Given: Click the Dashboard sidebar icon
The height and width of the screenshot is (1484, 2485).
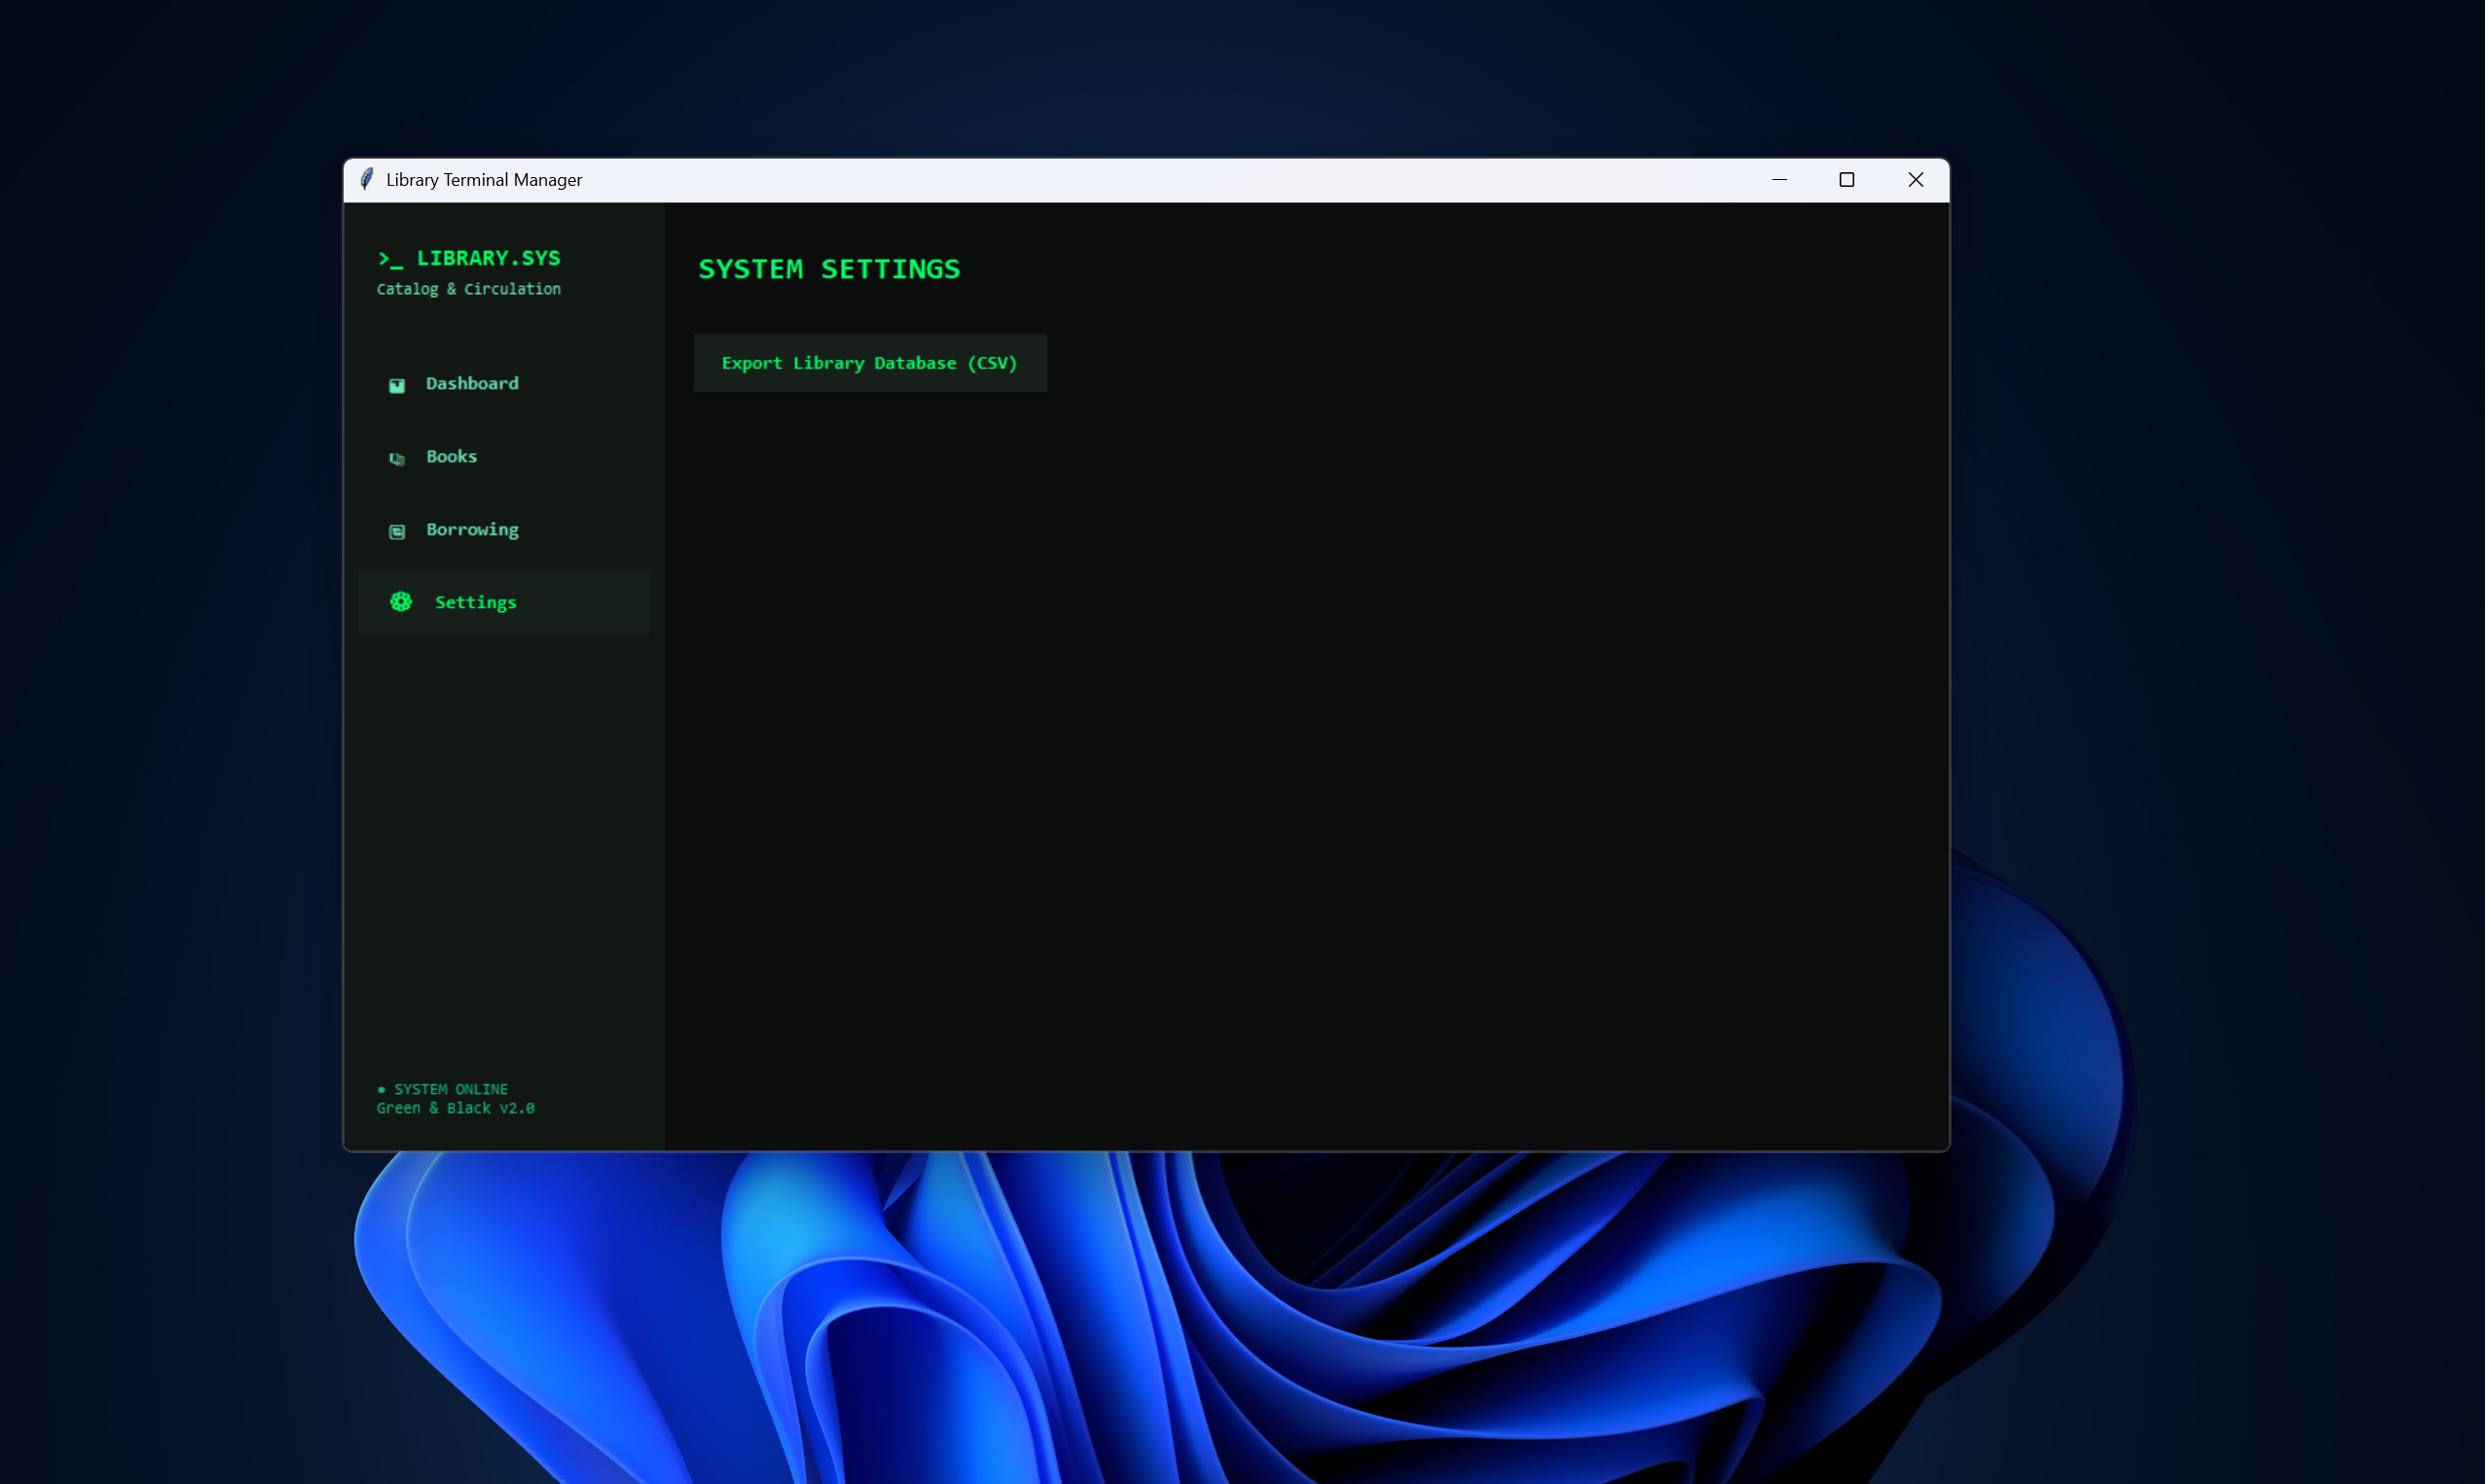Looking at the screenshot, I should [x=397, y=385].
